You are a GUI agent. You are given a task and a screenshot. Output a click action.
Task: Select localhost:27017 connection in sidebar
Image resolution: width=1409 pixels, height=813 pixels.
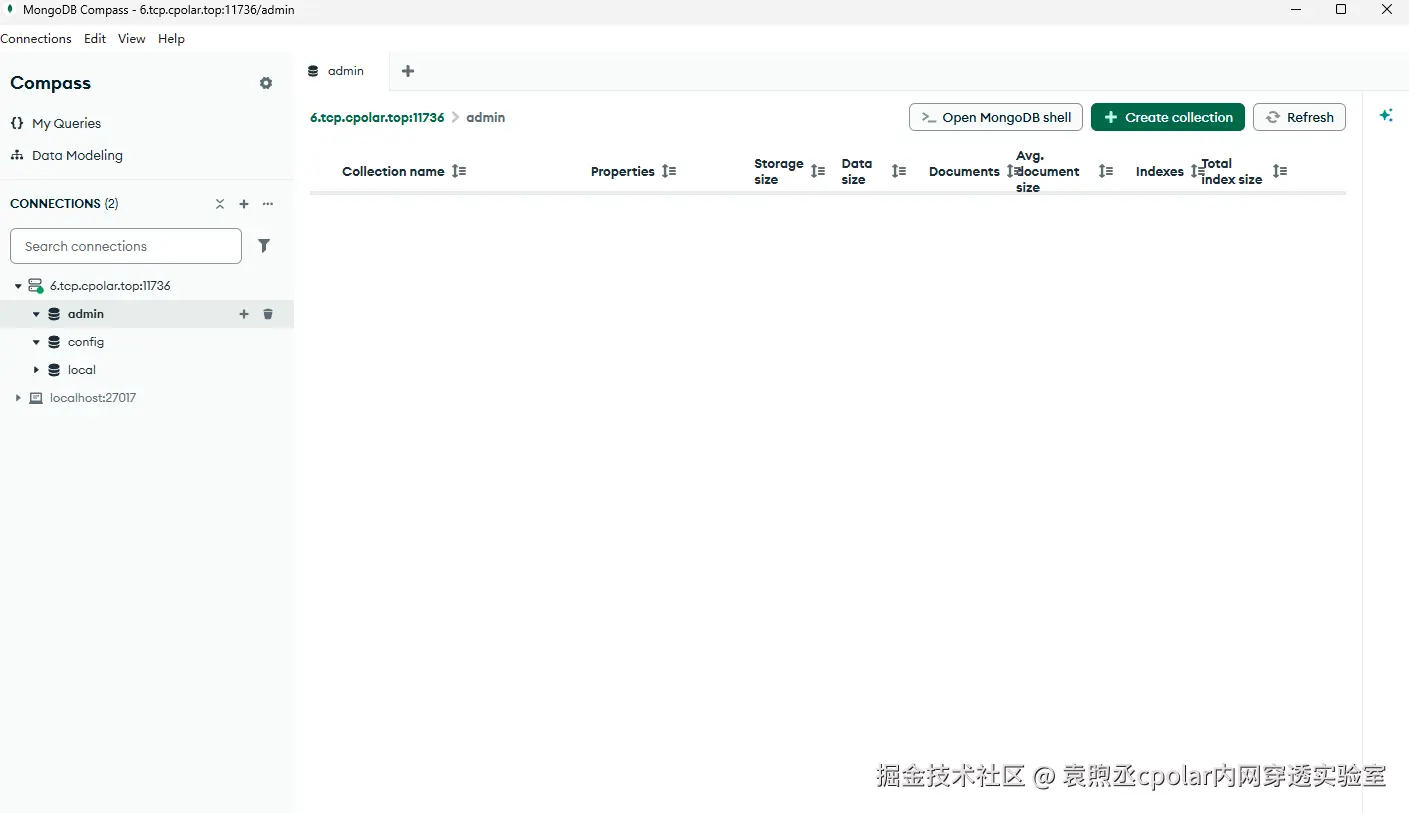click(93, 398)
